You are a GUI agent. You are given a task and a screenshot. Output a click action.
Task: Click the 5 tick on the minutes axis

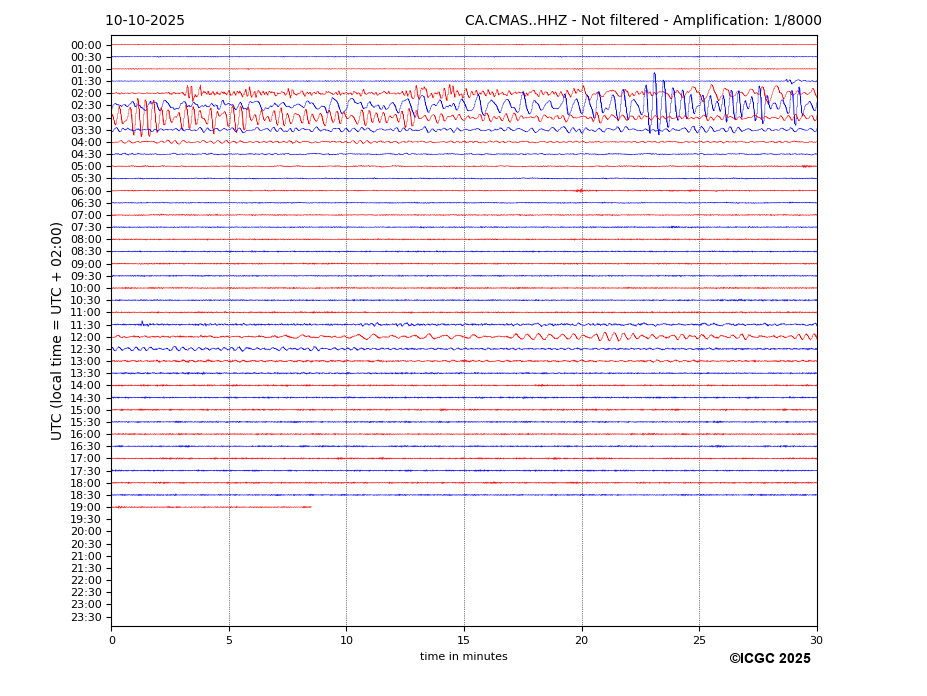(229, 640)
